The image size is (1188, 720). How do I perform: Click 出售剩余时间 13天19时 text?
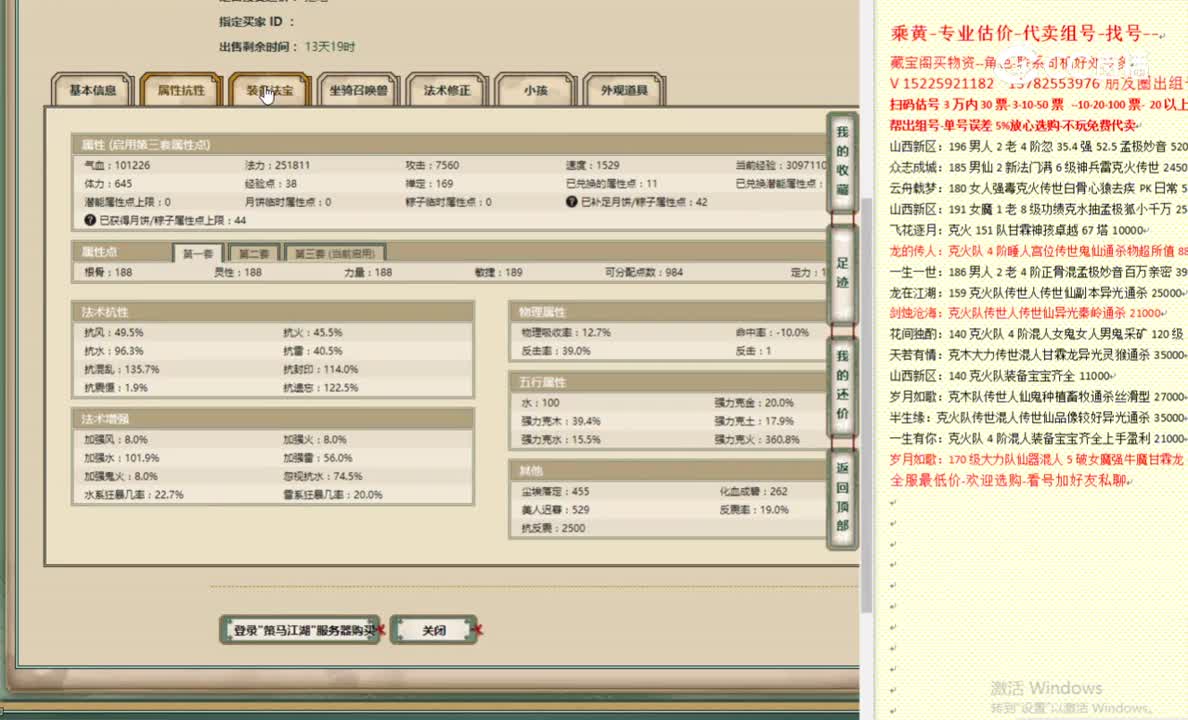click(287, 46)
